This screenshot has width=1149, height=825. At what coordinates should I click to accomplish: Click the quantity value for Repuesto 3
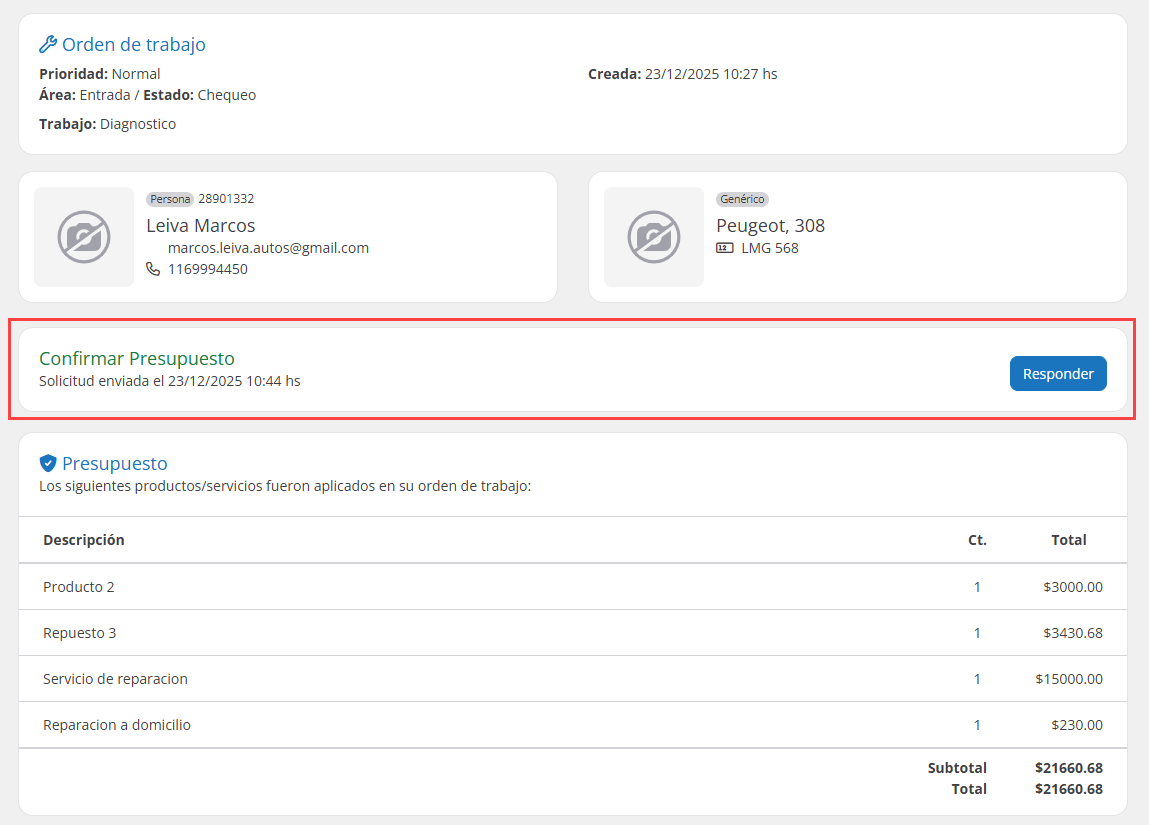977,633
